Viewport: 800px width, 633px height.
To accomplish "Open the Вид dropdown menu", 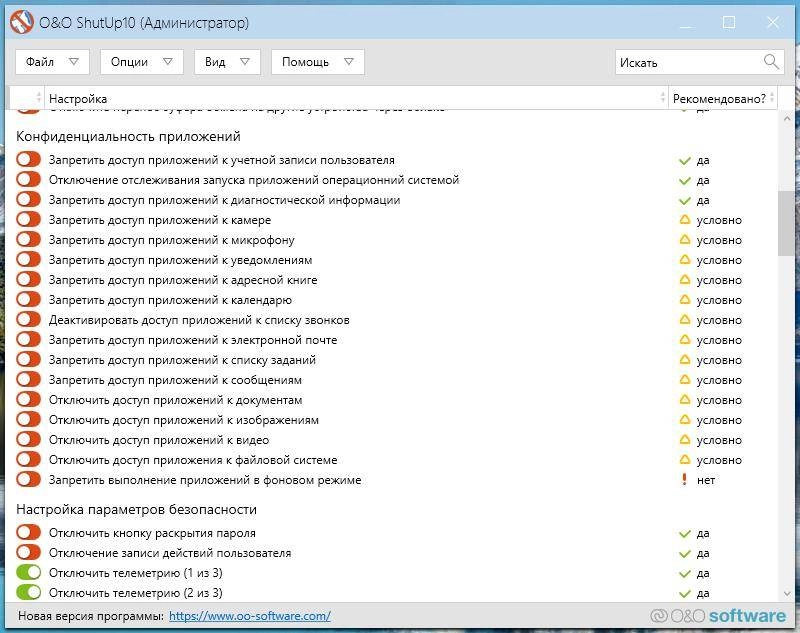I will pos(227,62).
